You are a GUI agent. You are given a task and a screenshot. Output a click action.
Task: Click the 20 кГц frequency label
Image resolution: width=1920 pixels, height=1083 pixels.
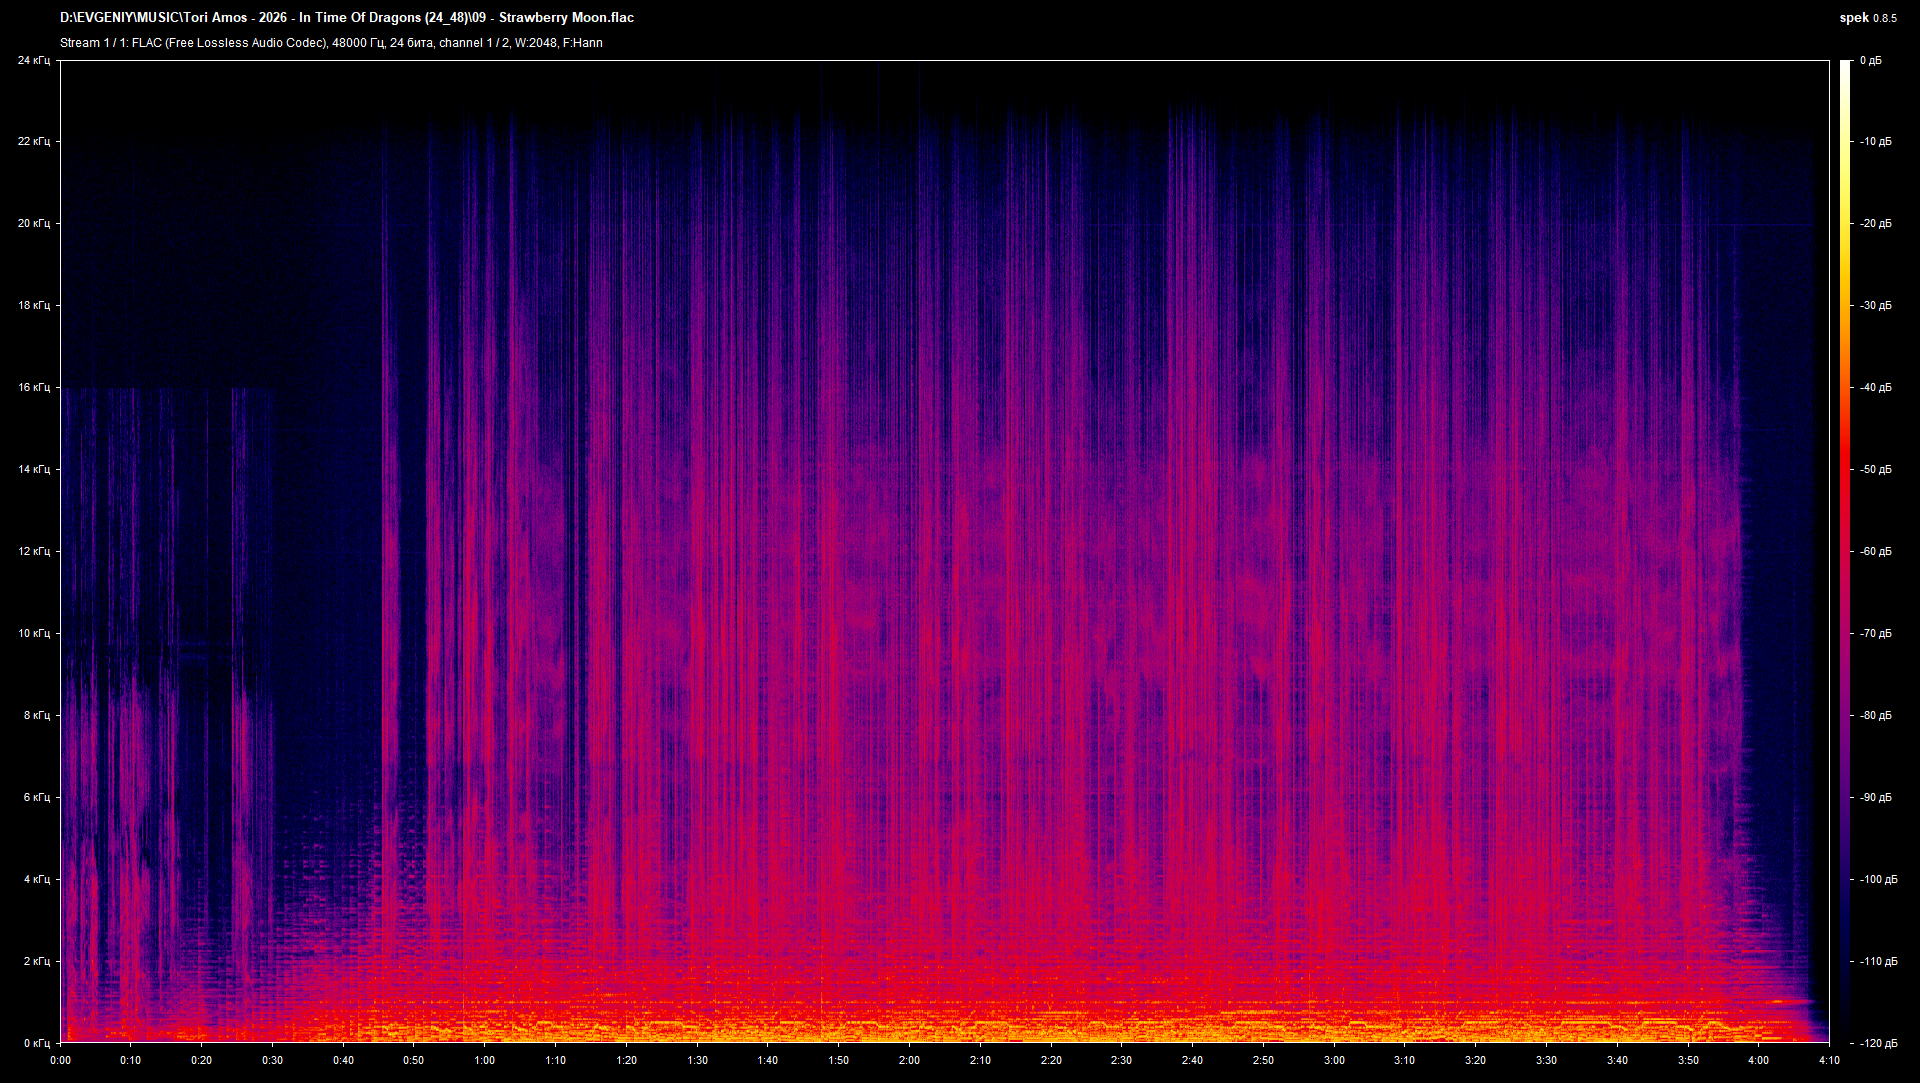[x=34, y=224]
